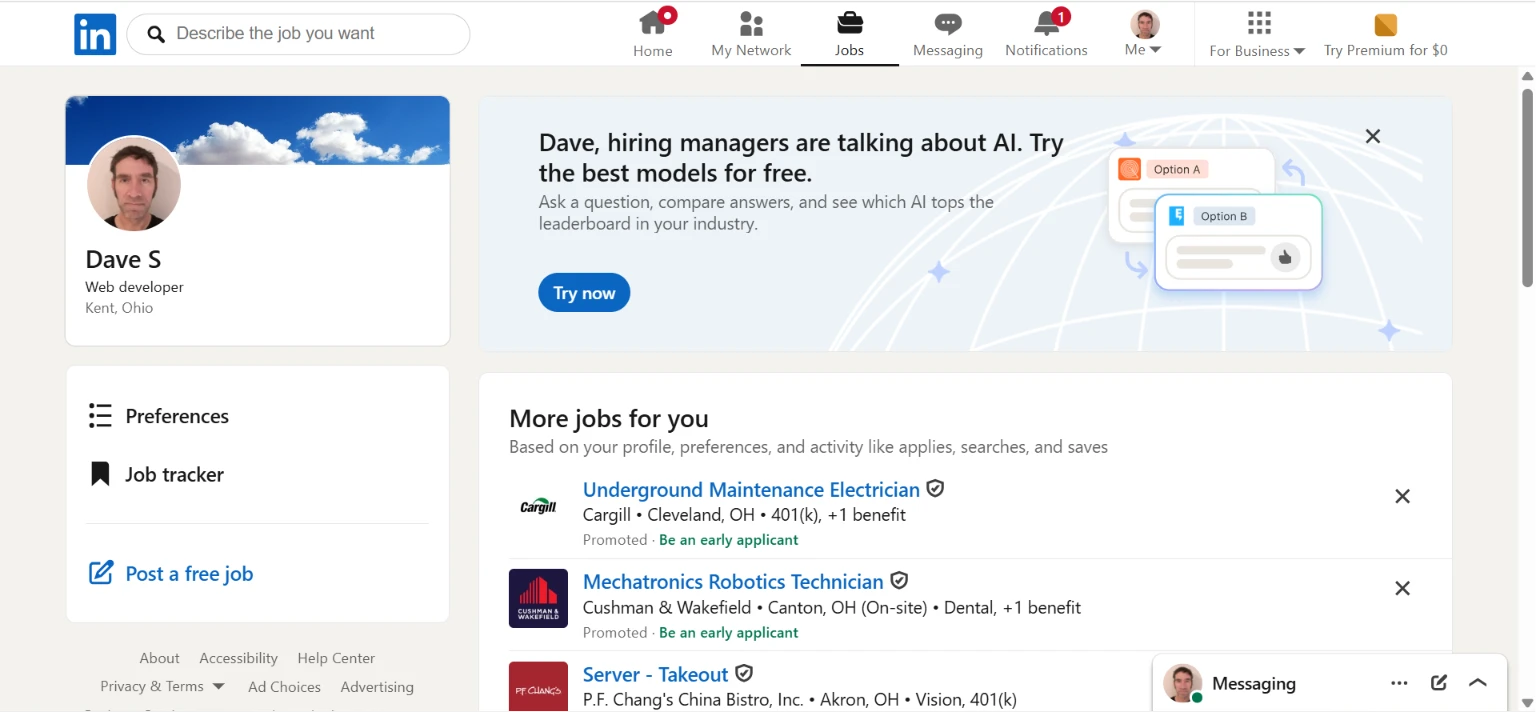Click the Try now button

click(584, 293)
